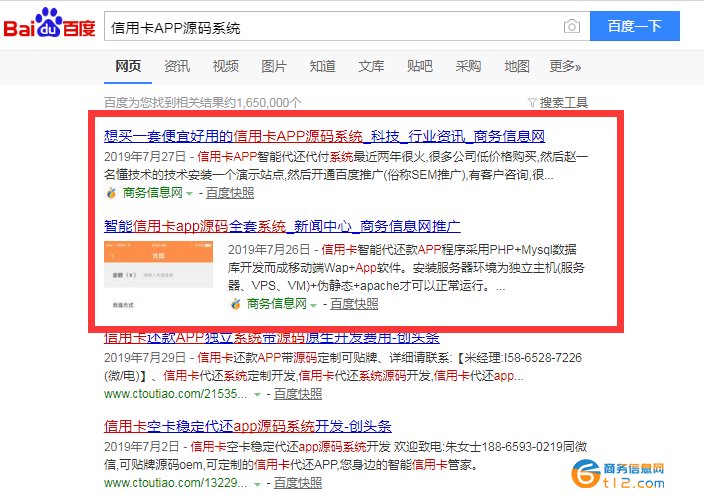This screenshot has height=502, width=704.
Task: Click snippet text dated 2019年7月2日
Action: tap(346, 455)
